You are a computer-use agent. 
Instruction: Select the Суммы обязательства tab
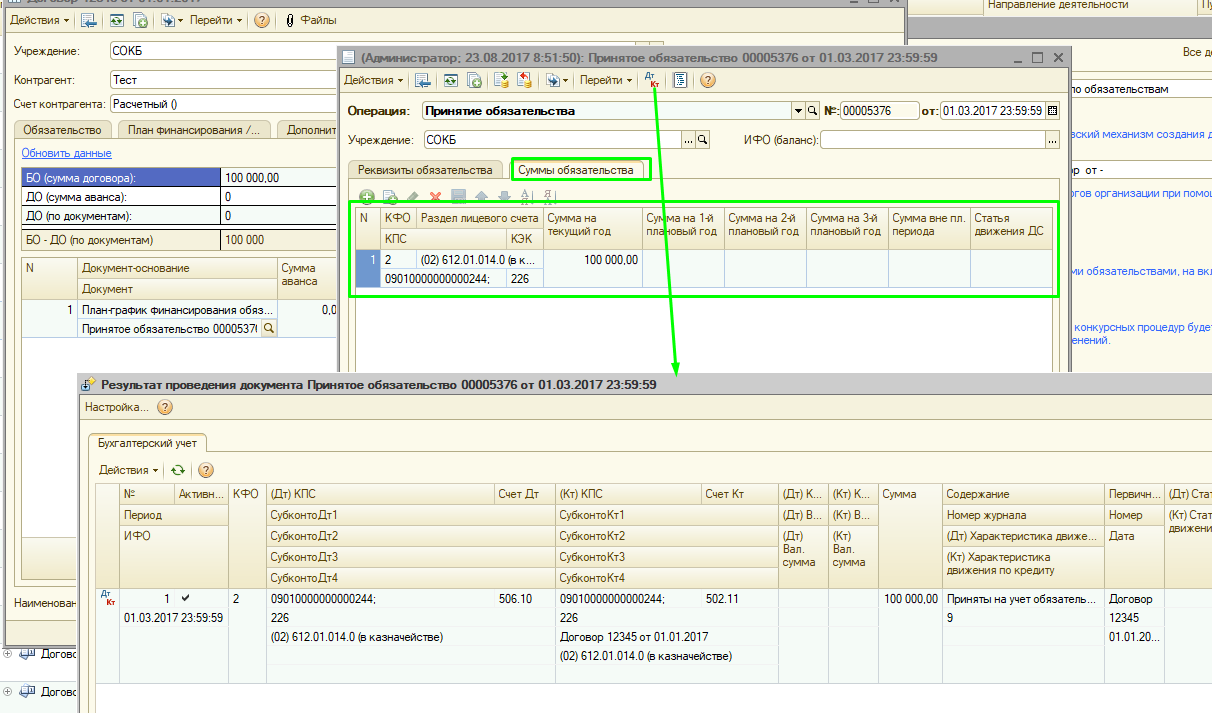(576, 170)
